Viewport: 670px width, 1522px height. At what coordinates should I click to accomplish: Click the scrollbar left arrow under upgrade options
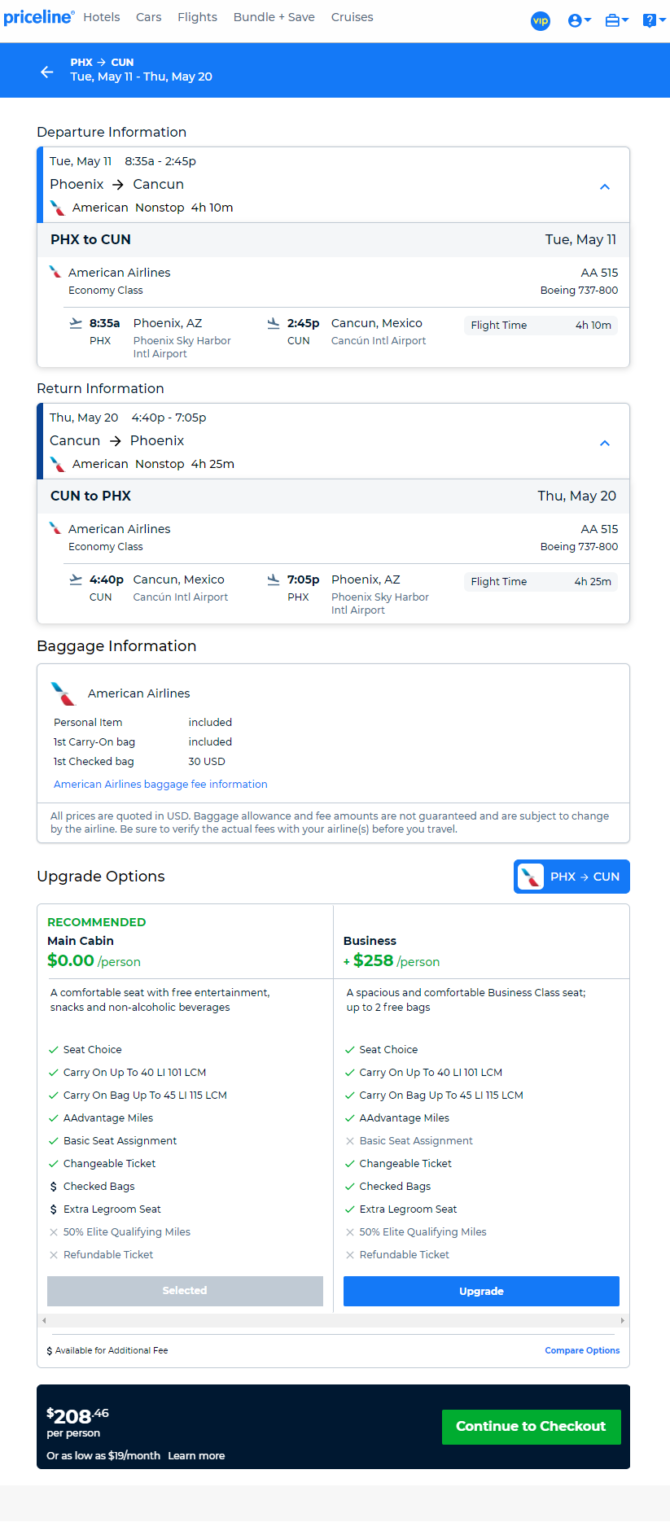tap(43, 1321)
